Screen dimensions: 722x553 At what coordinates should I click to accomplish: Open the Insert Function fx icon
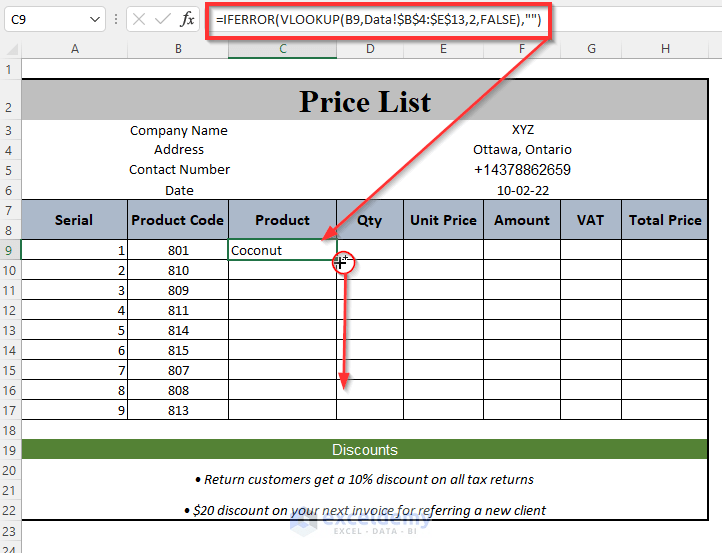(x=187, y=19)
